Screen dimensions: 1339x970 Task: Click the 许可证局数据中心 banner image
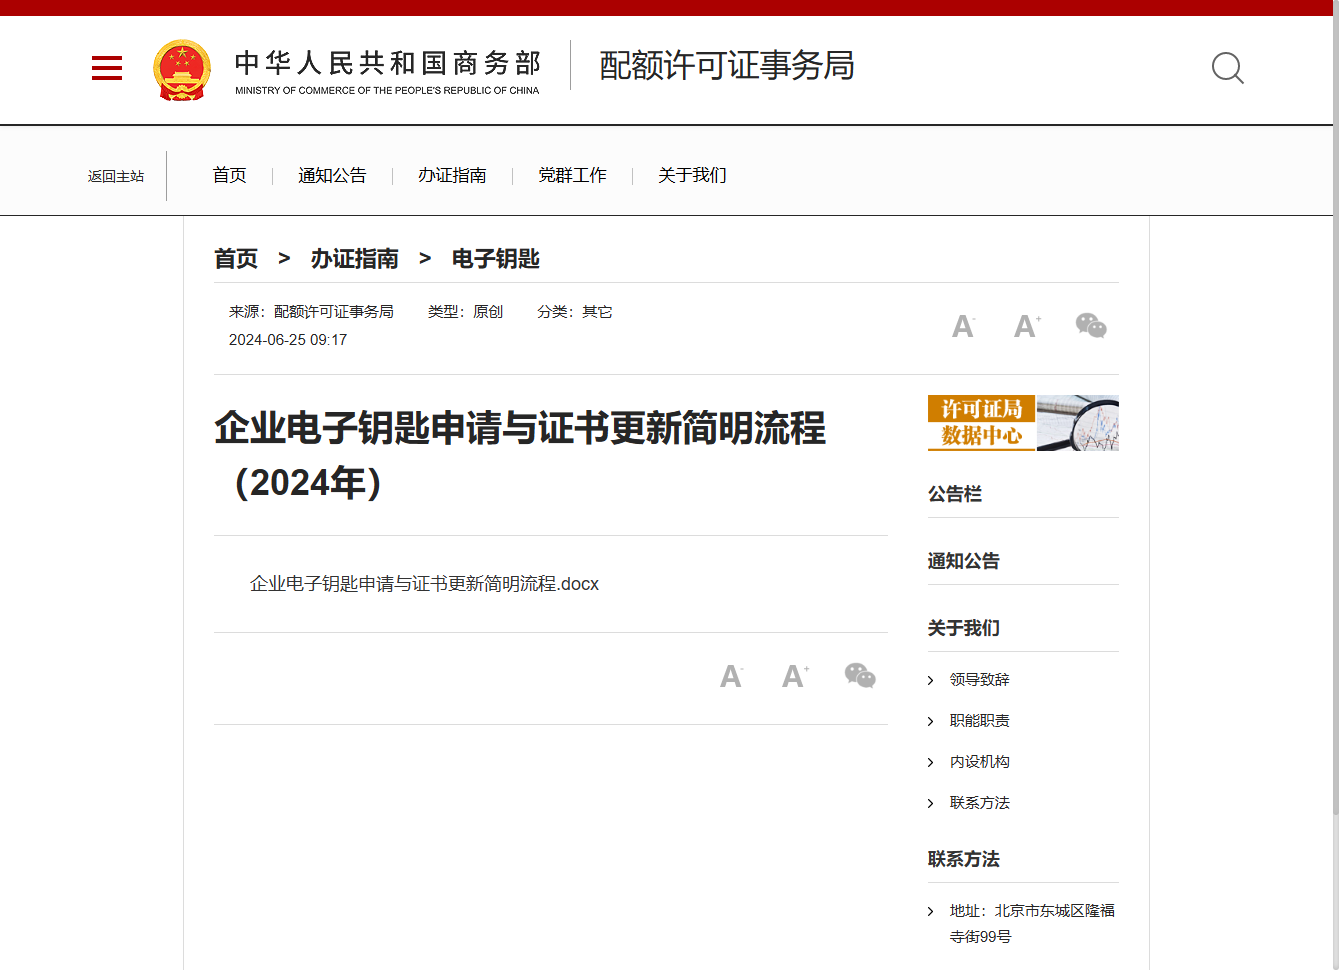tap(1022, 423)
